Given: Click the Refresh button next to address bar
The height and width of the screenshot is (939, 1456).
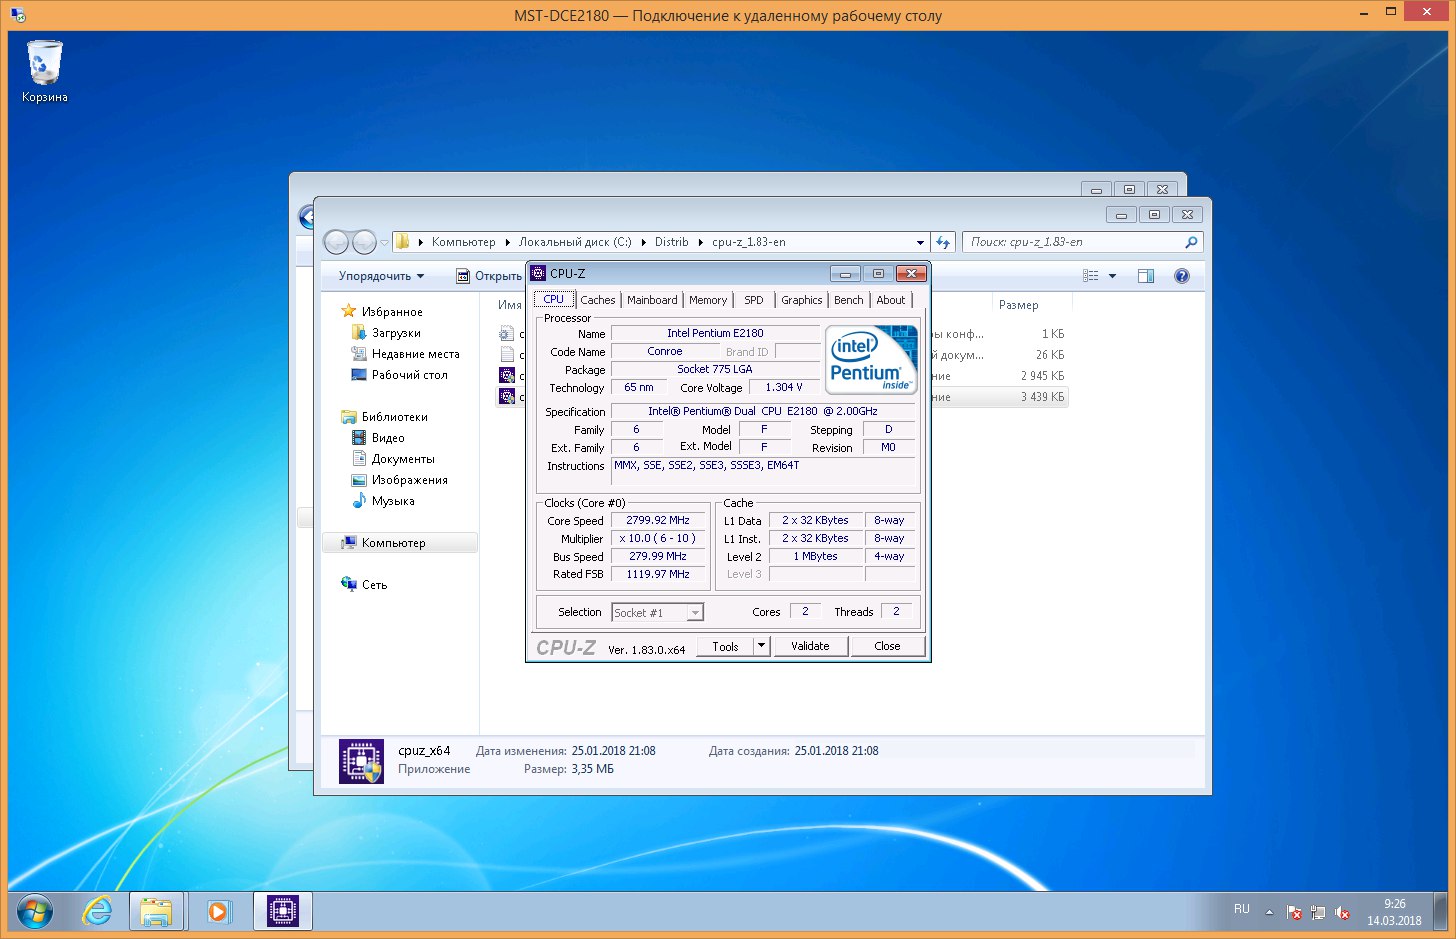Looking at the screenshot, I should point(943,242).
